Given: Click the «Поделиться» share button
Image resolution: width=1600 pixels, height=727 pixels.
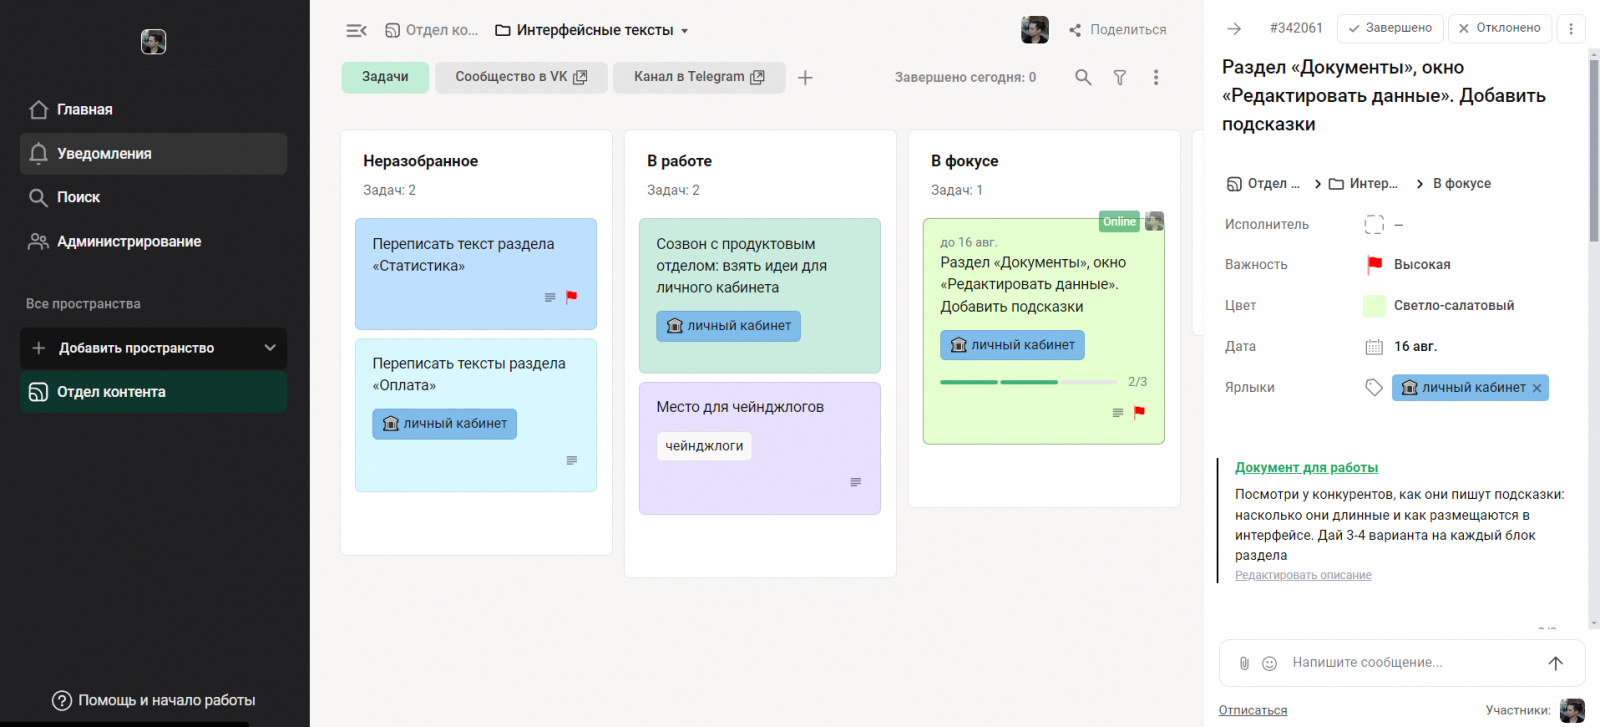Looking at the screenshot, I should click(1117, 30).
